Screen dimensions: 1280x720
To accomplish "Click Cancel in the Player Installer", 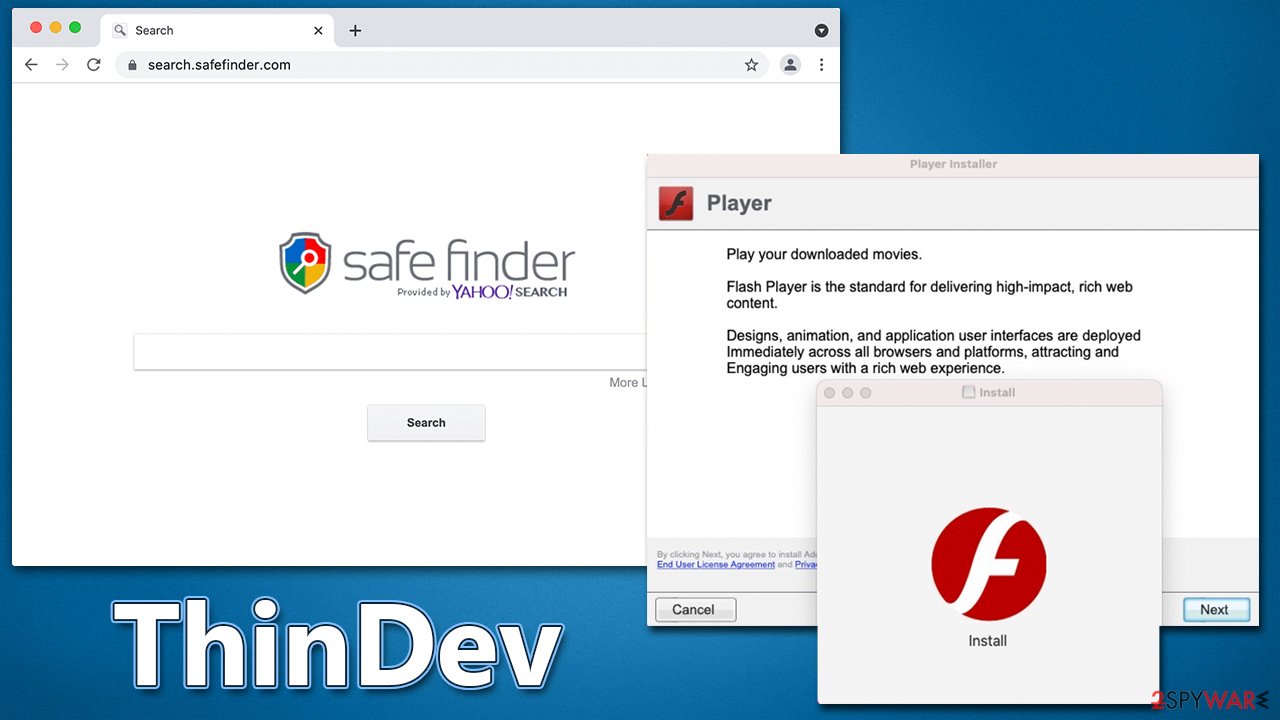I will [694, 609].
